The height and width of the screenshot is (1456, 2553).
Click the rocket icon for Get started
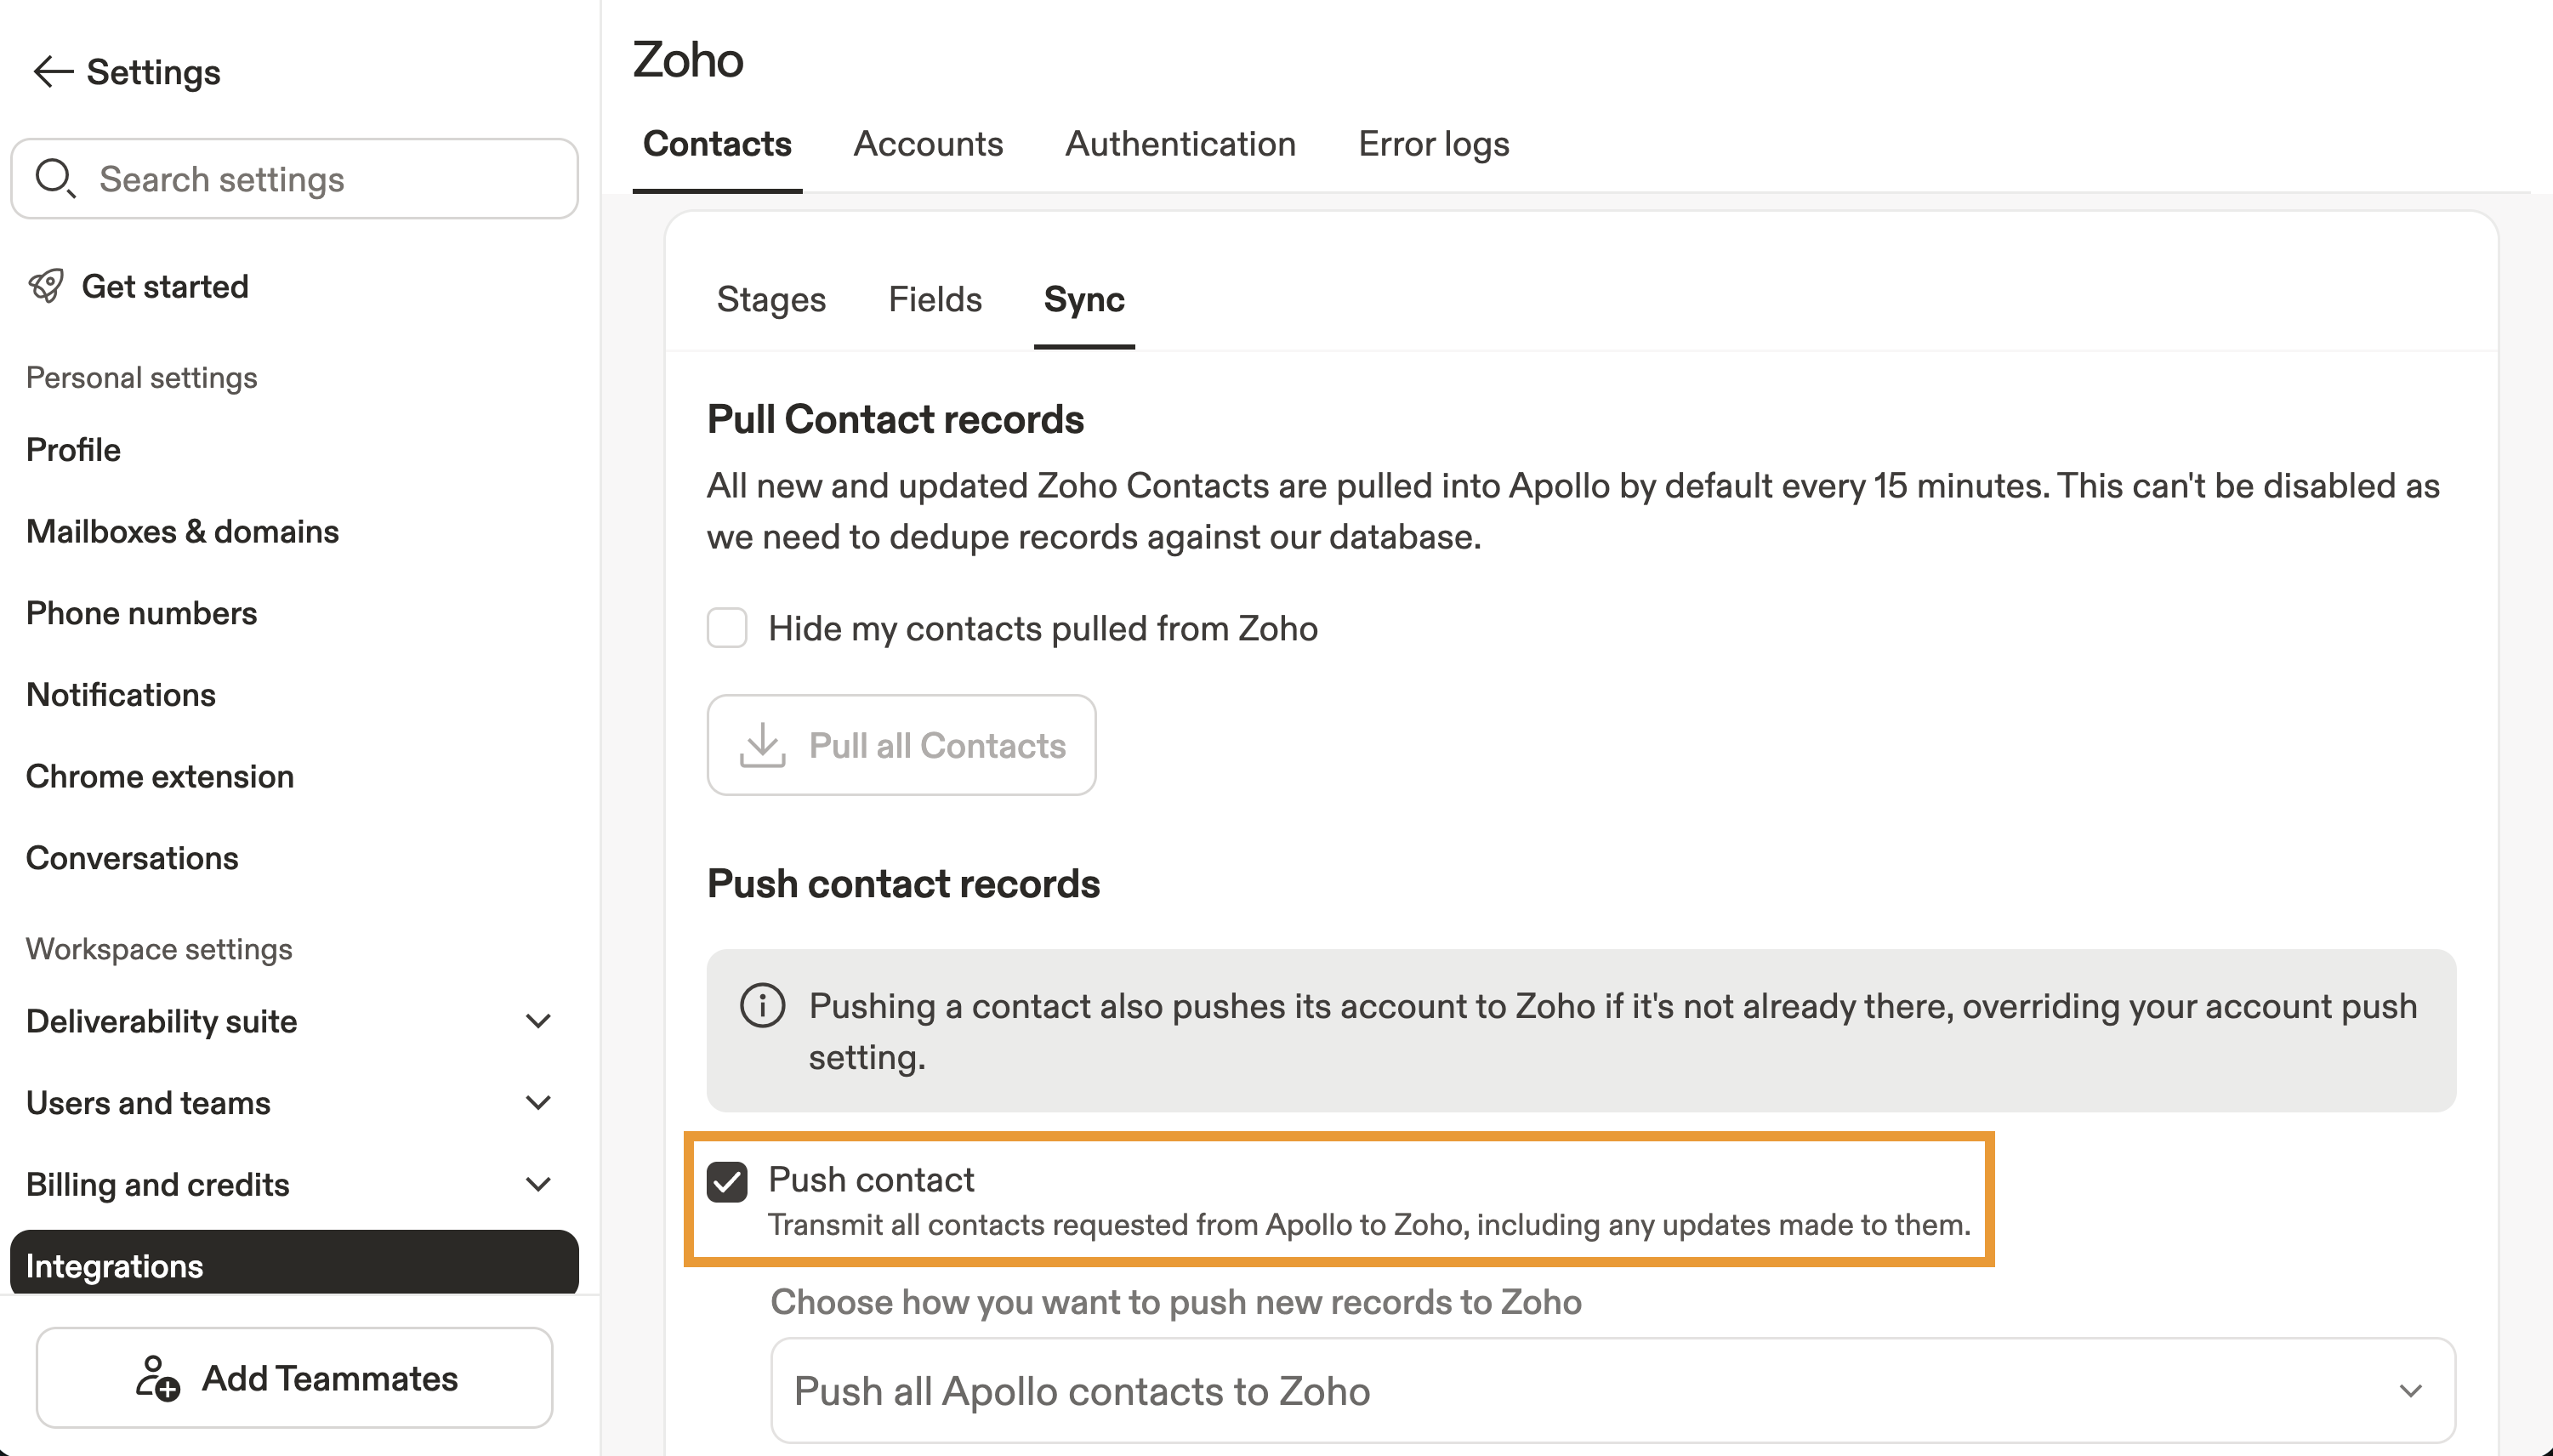pos(46,286)
